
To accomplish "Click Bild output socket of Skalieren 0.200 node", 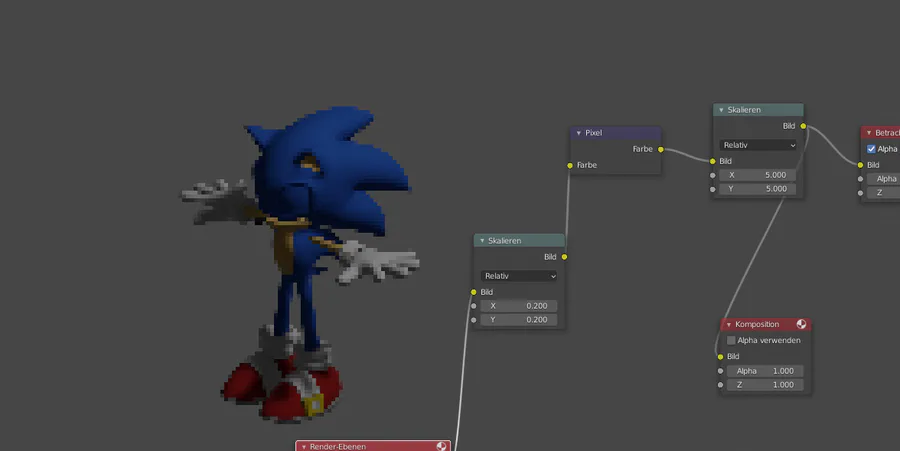I will tap(564, 257).
